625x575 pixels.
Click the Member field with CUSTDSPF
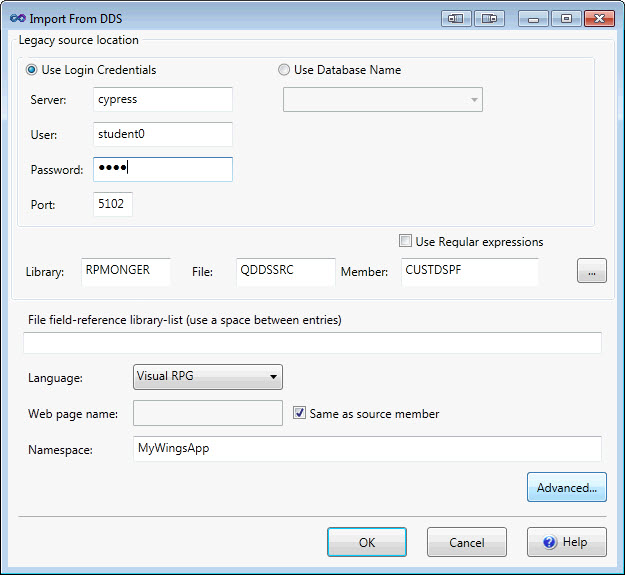(470, 272)
